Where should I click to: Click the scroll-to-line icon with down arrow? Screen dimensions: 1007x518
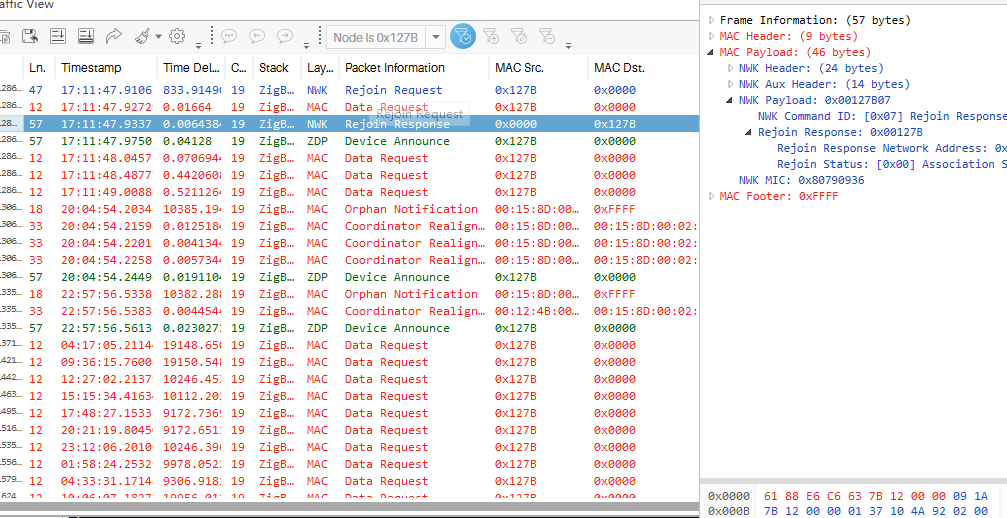point(58,36)
